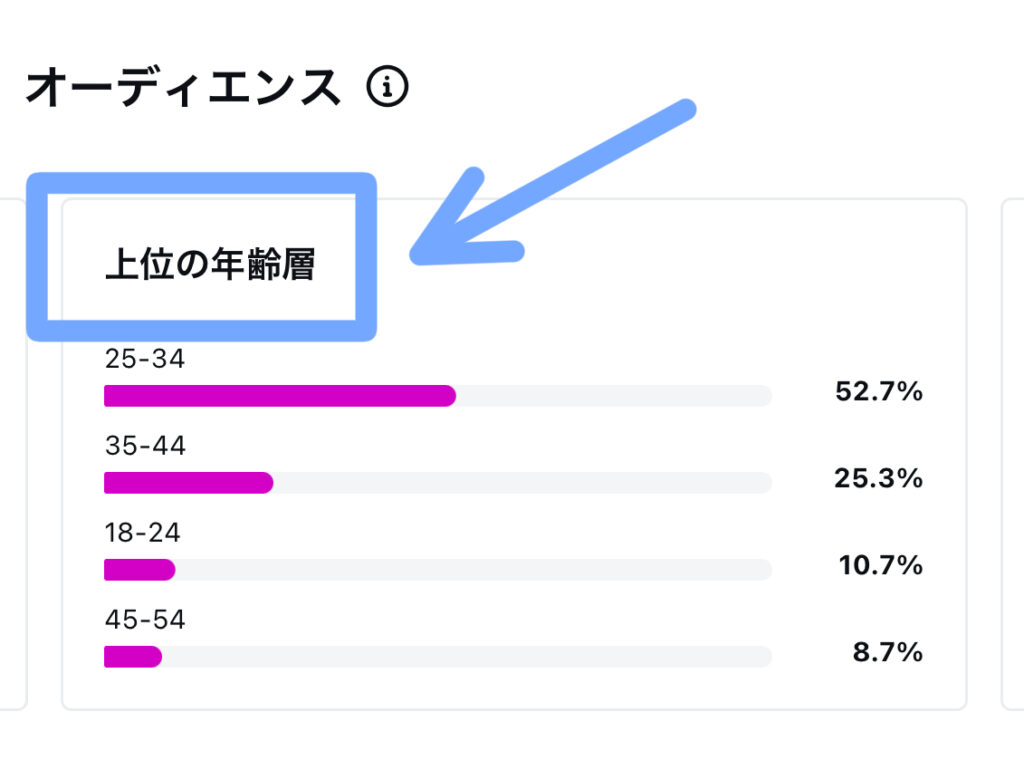Click the 35-44 age range label

(145, 445)
